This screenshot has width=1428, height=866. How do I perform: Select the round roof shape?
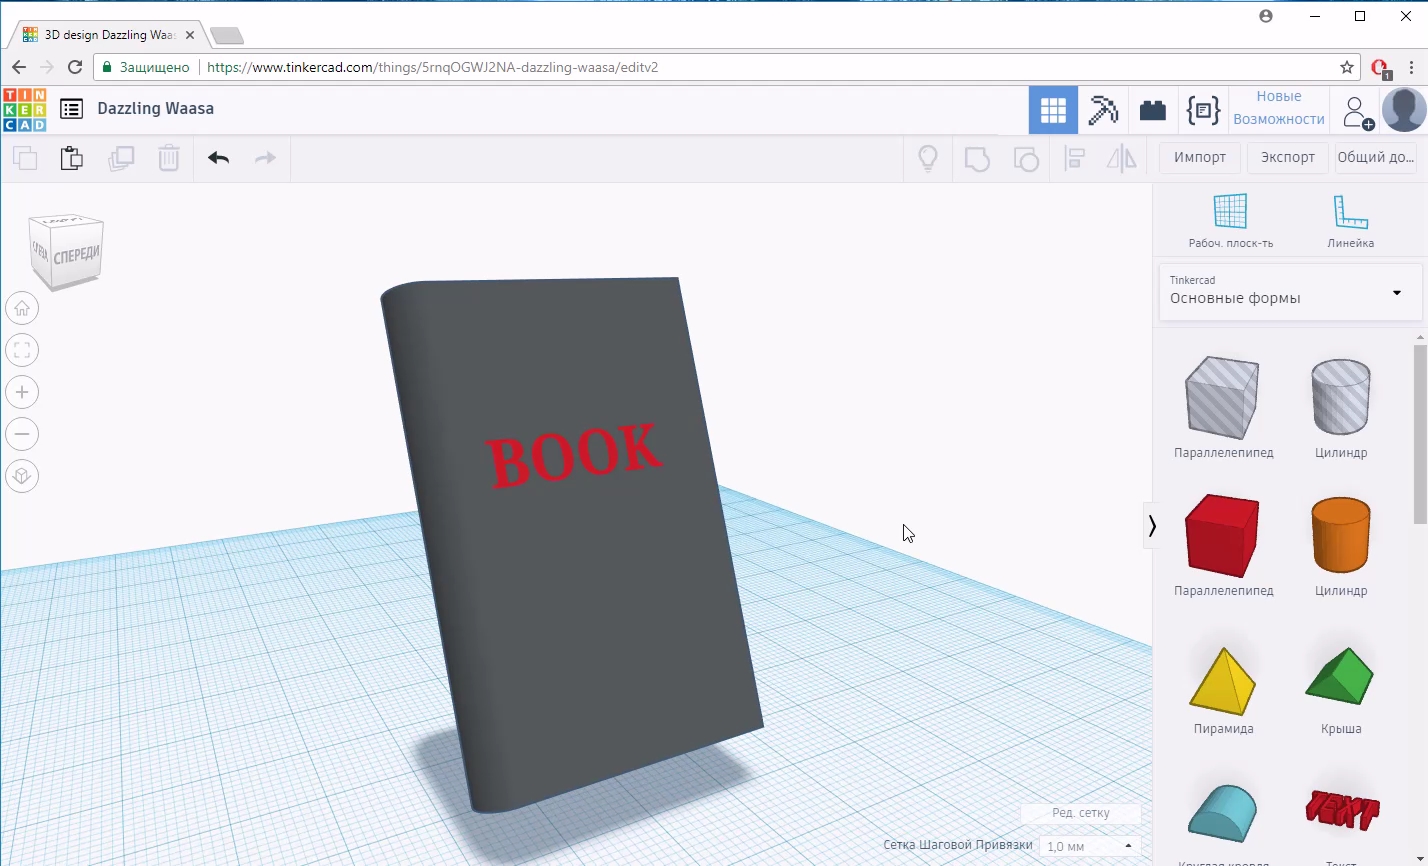coord(1222,813)
